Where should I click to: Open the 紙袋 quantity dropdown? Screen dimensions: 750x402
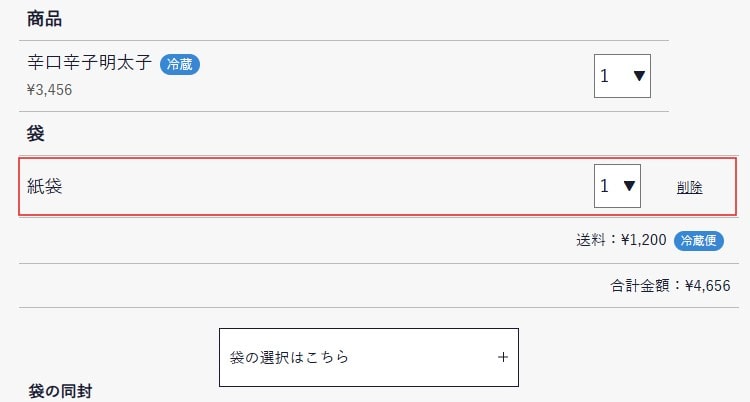click(617, 186)
